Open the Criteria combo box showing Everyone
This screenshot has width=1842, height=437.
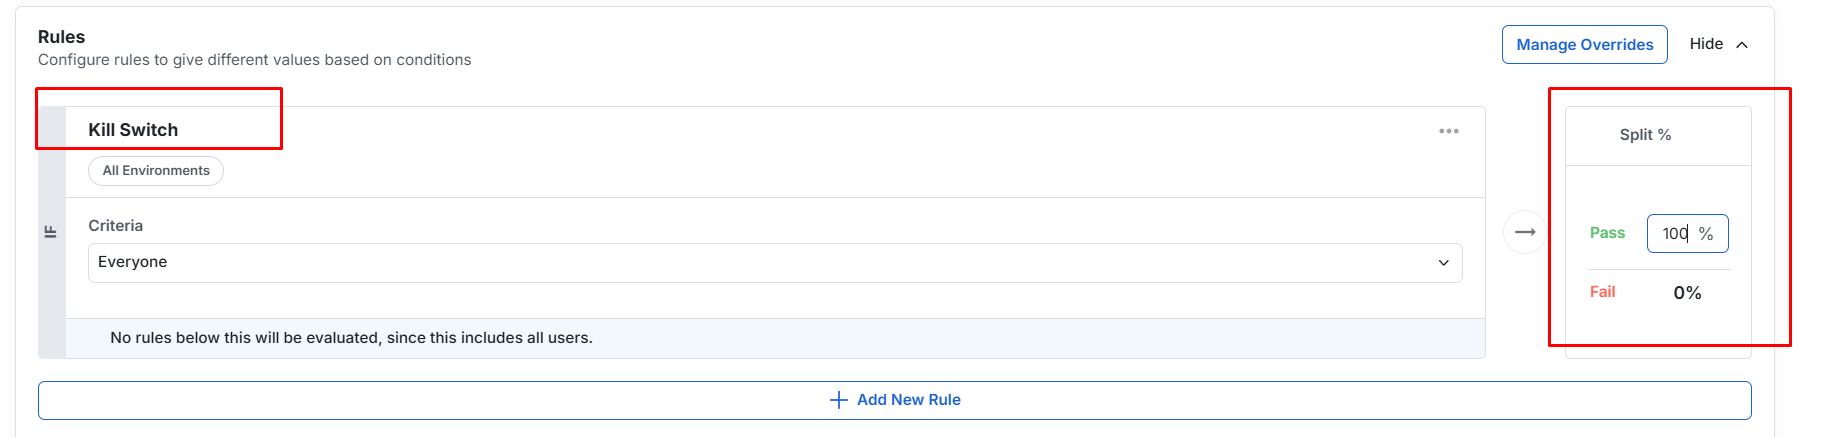775,263
